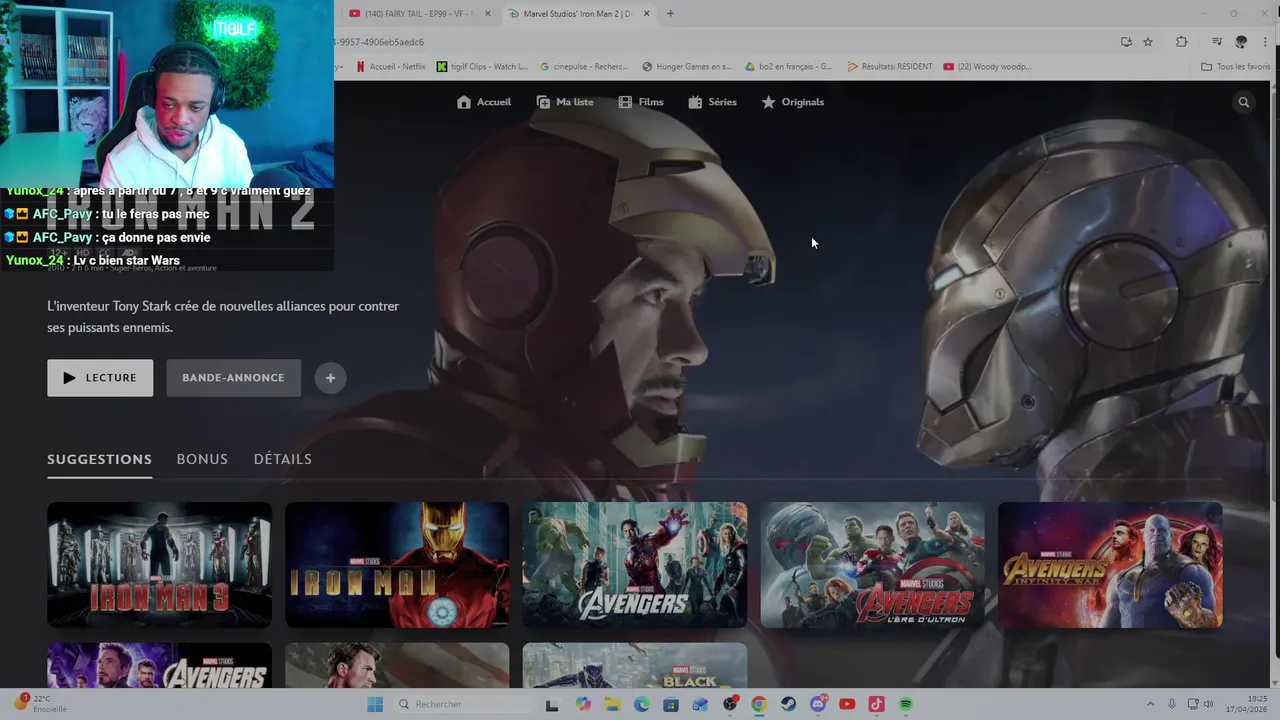Open a new browser tab with plus

pyautogui.click(x=670, y=13)
